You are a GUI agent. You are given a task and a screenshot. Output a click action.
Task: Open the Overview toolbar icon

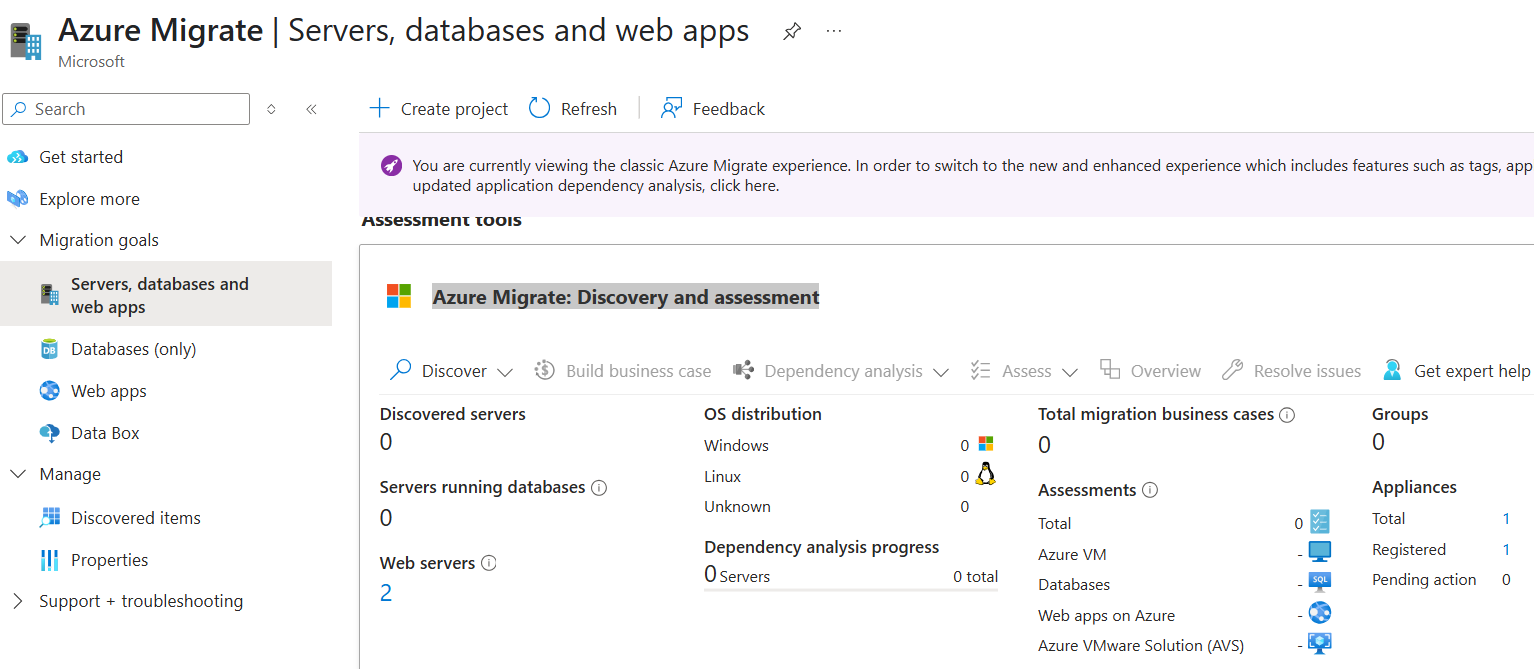[1110, 369]
